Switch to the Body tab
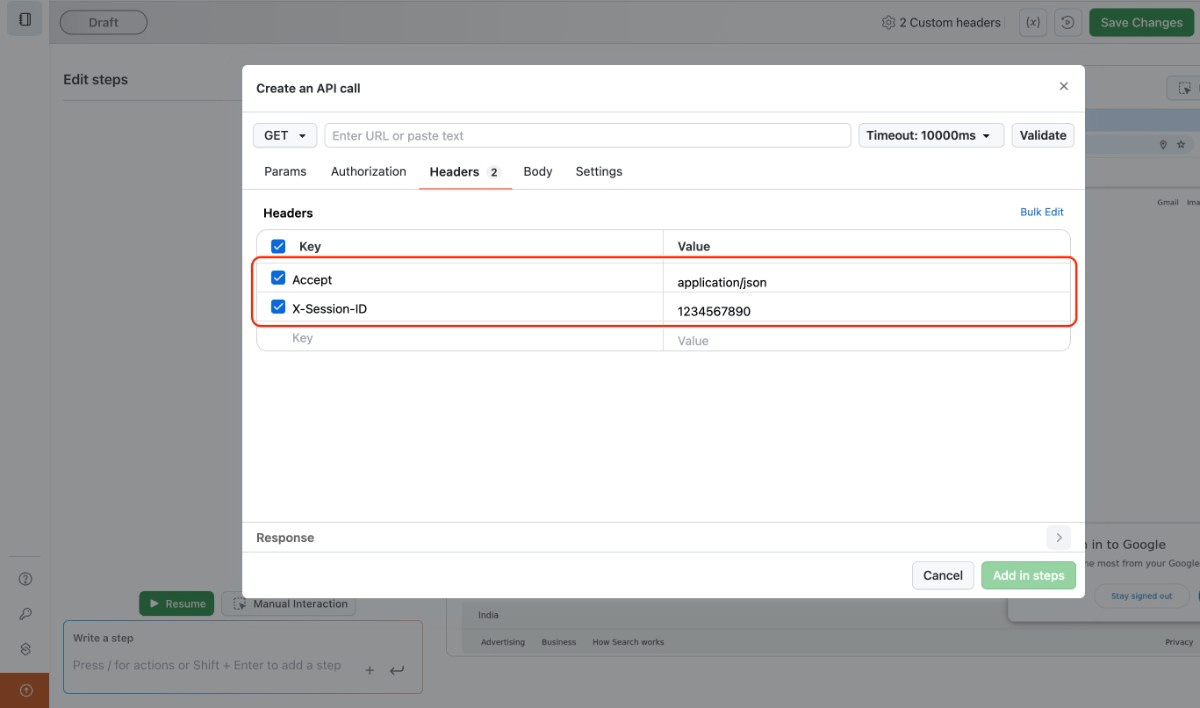This screenshot has height=708, width=1200. click(x=537, y=172)
